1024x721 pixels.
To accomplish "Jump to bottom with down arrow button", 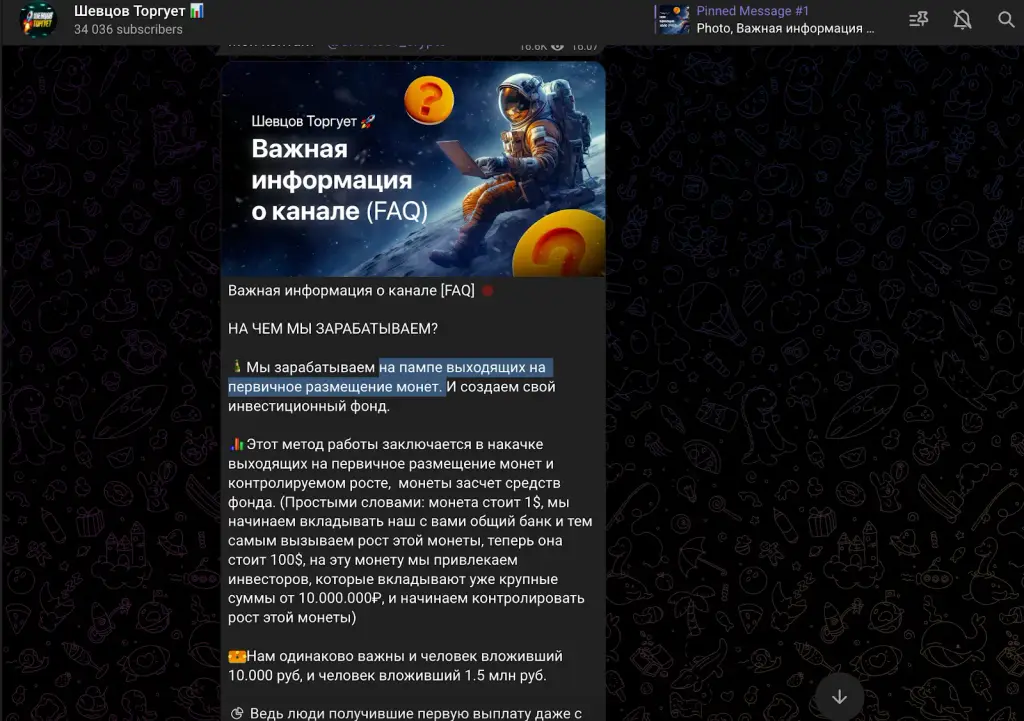I will click(x=839, y=697).
